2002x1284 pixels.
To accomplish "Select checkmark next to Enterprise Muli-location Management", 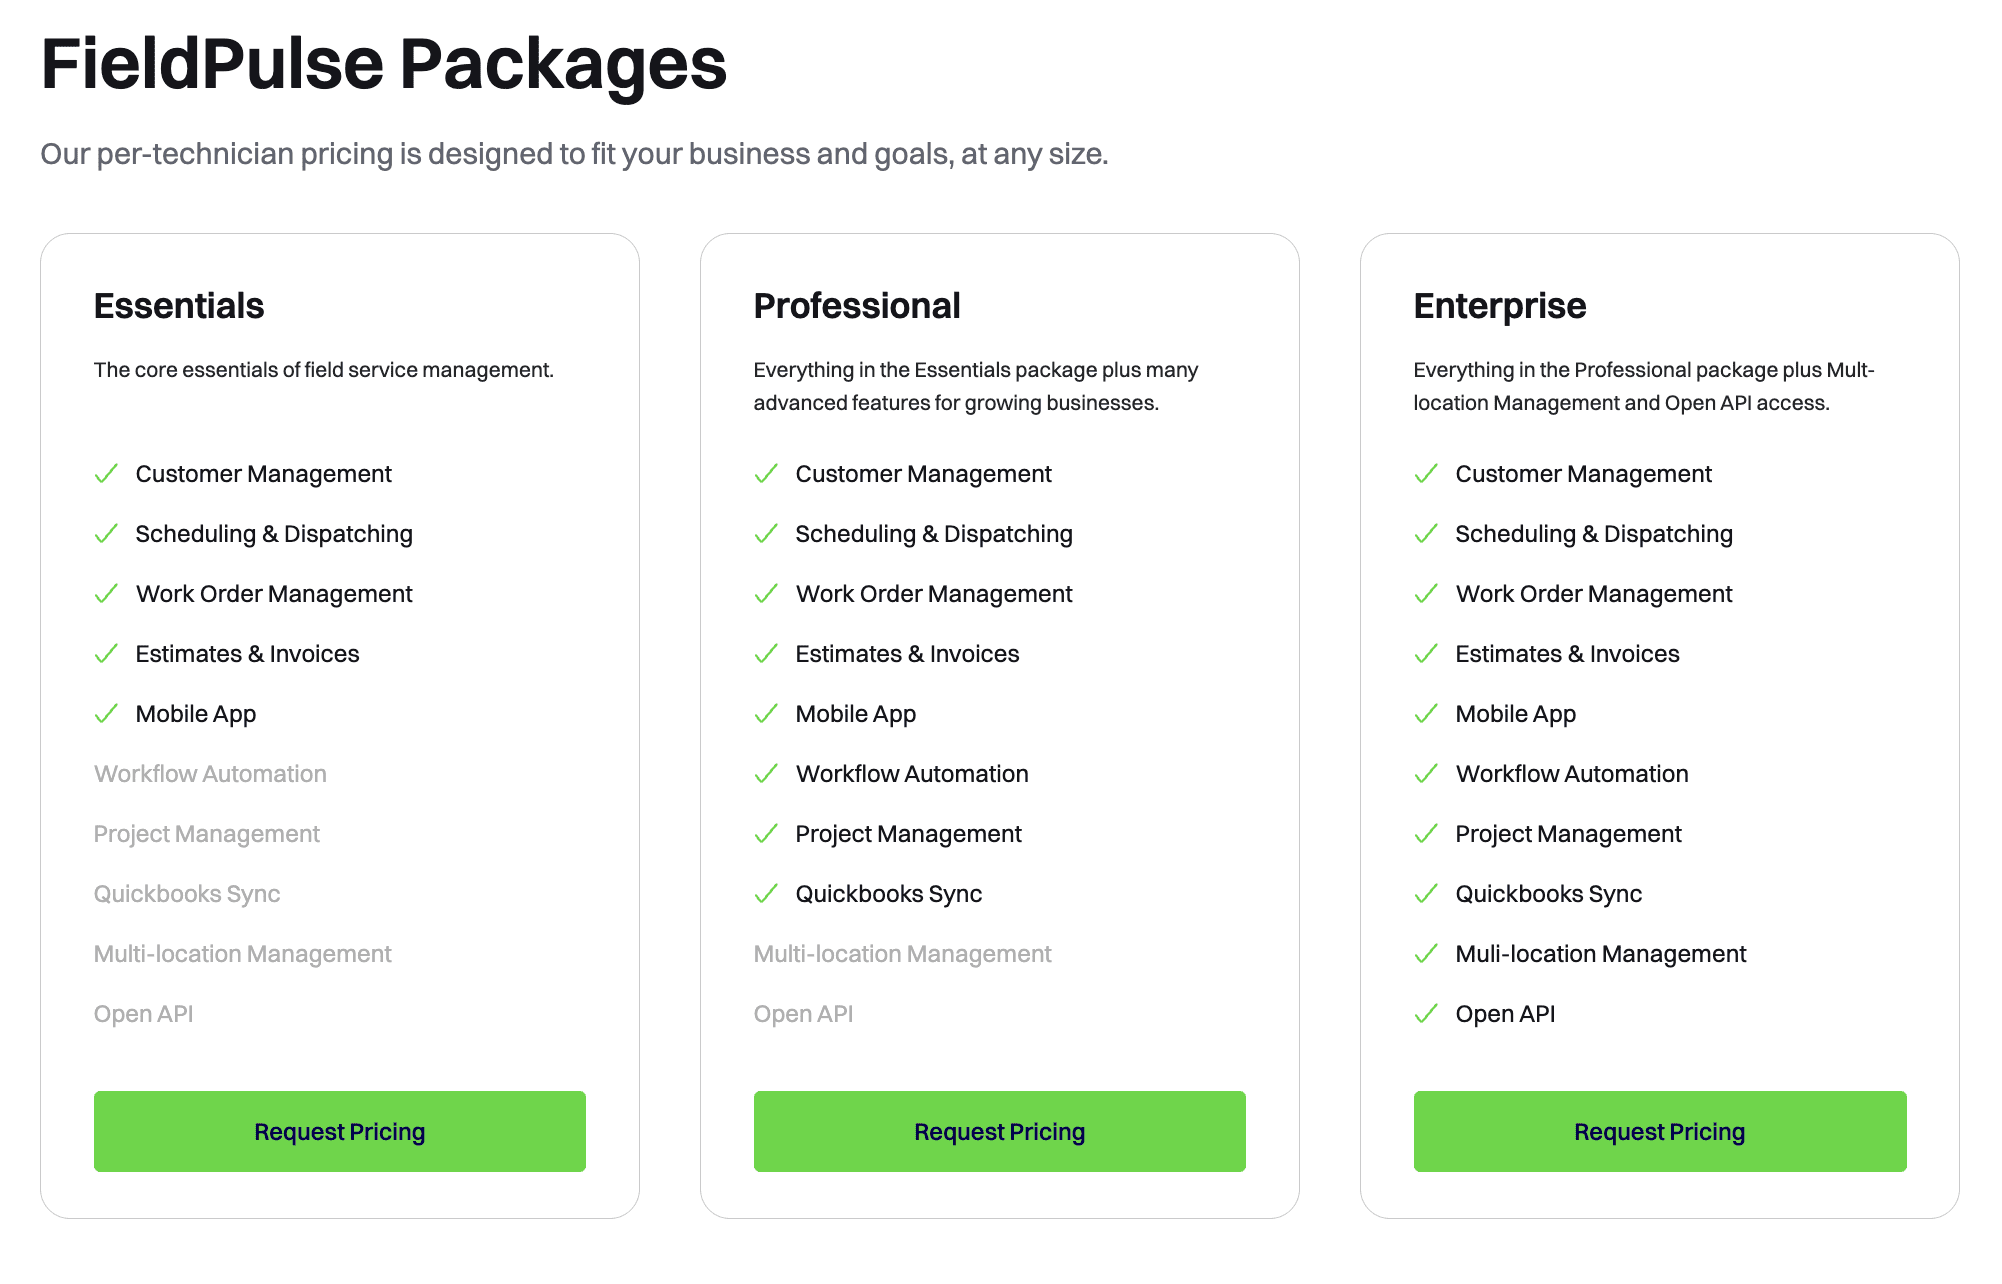I will [x=1426, y=954].
